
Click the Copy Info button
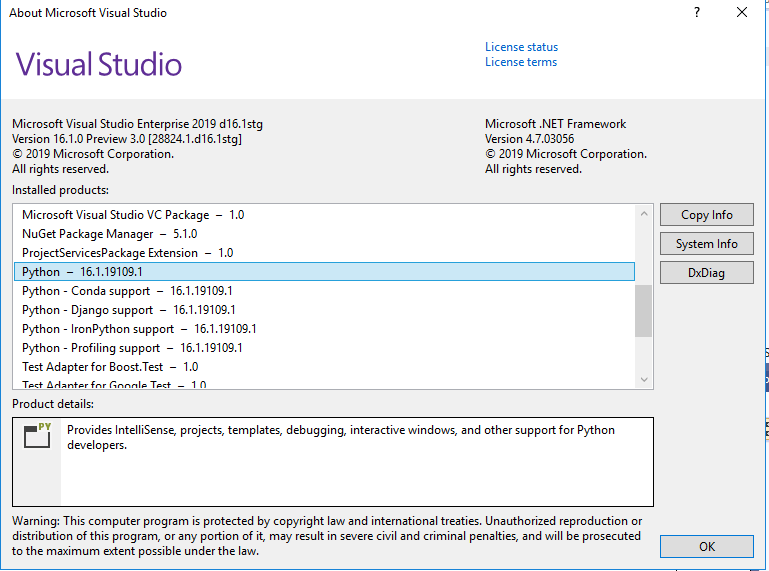pos(706,215)
